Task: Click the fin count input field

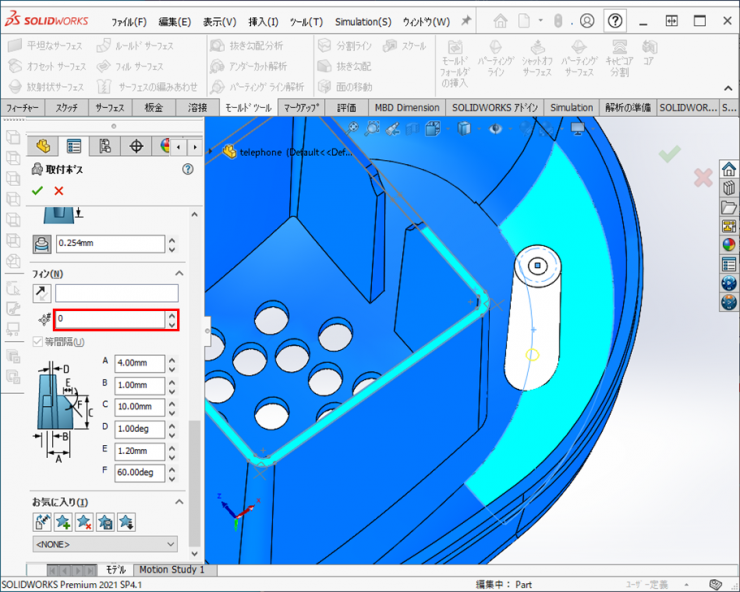Action: point(109,320)
